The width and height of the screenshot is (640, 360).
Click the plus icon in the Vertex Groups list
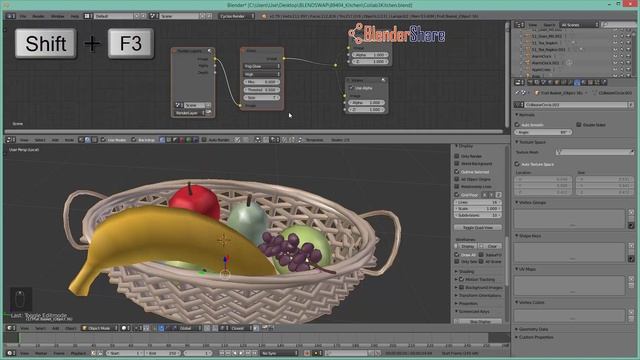631,213
